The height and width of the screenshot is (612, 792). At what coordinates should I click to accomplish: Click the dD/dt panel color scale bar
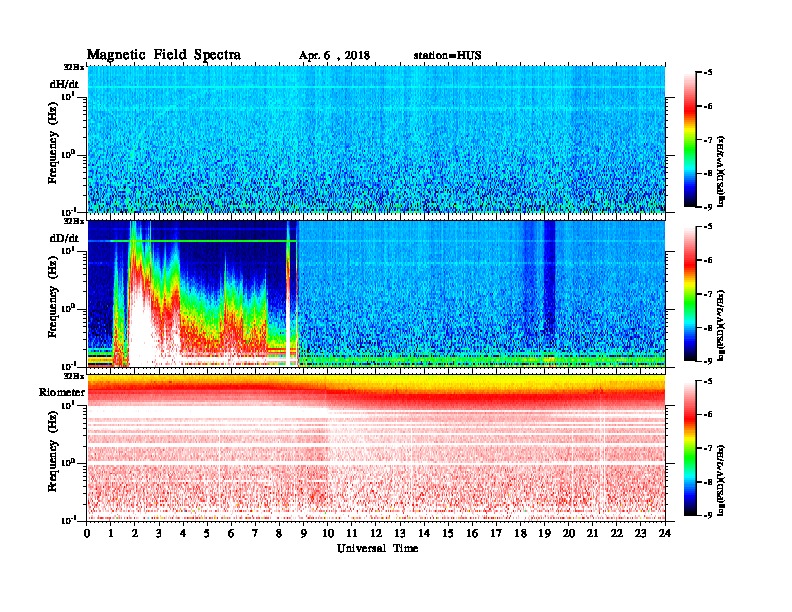pos(690,294)
